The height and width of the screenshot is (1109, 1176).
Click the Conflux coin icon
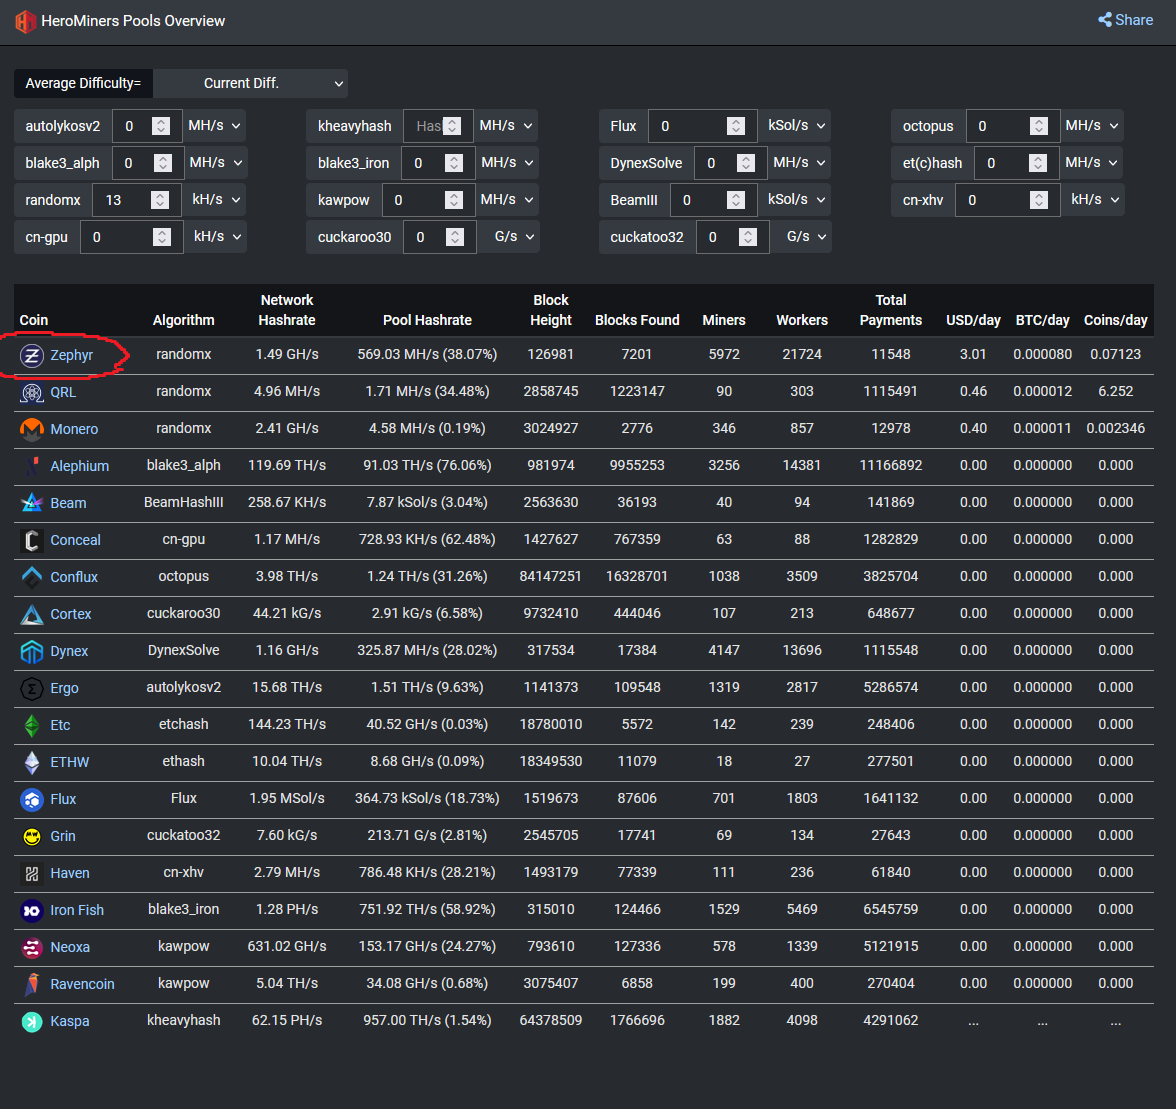(x=32, y=577)
